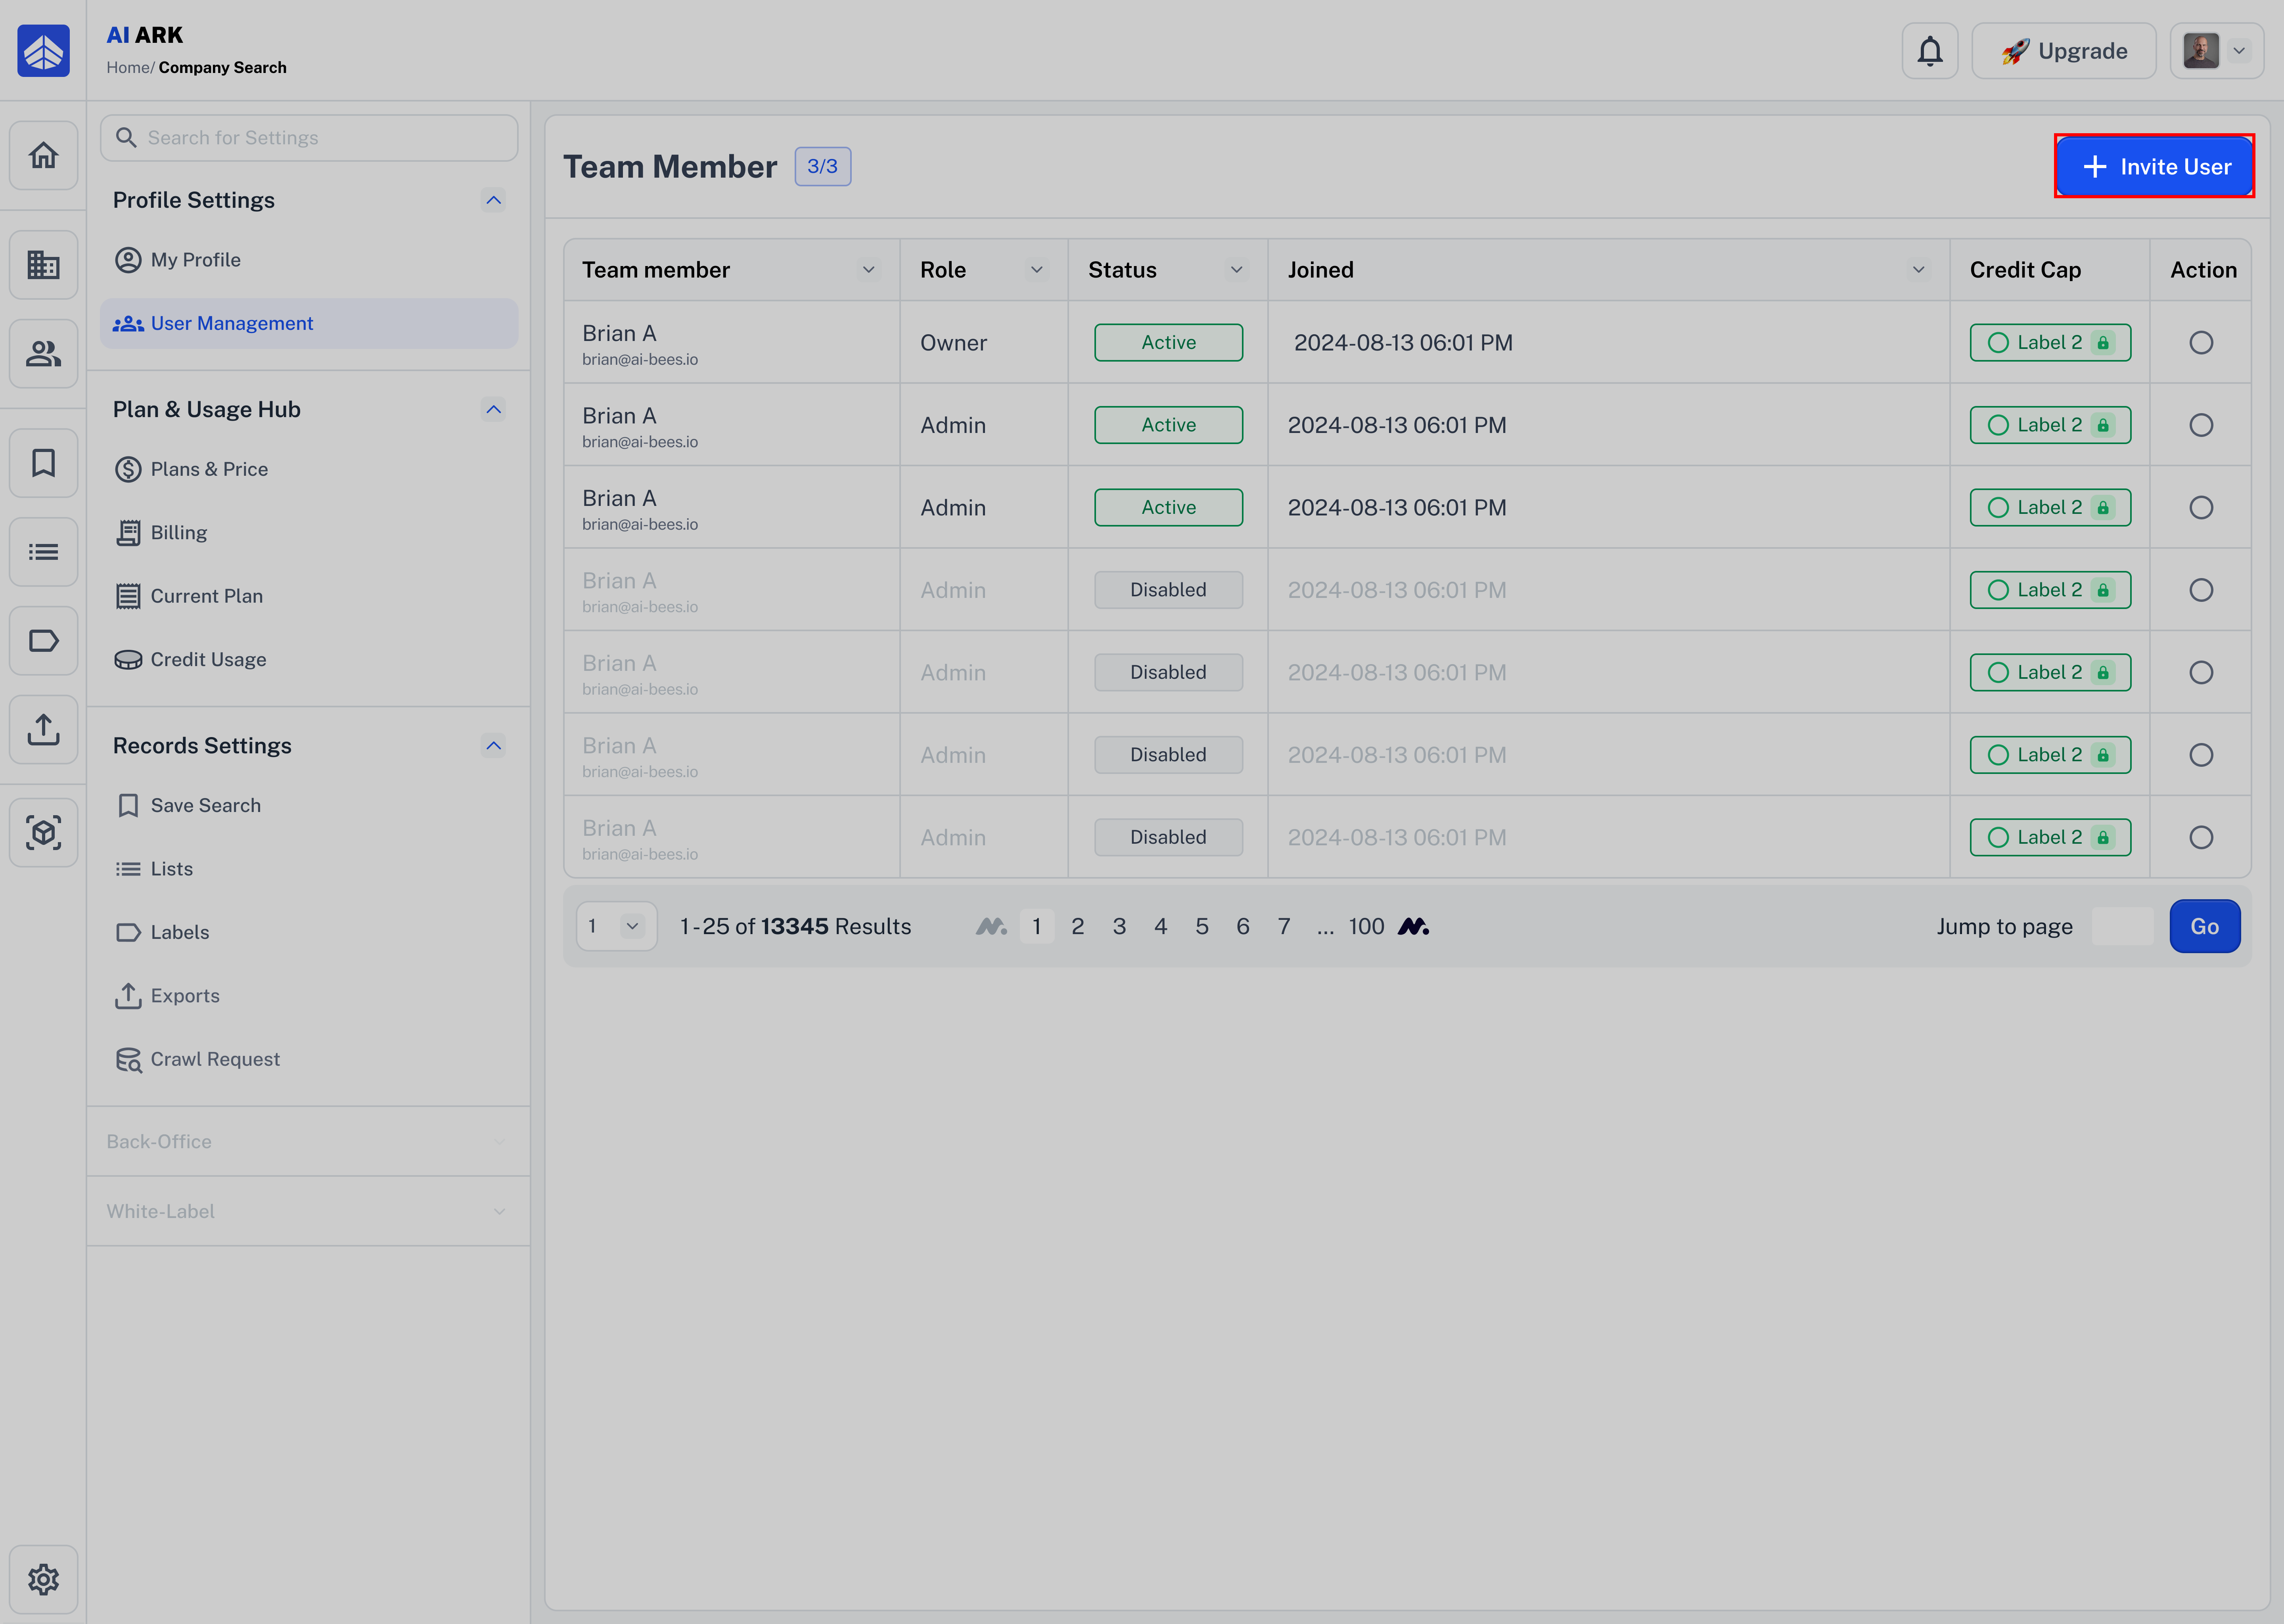Open Crawl Request setting

point(309,1059)
